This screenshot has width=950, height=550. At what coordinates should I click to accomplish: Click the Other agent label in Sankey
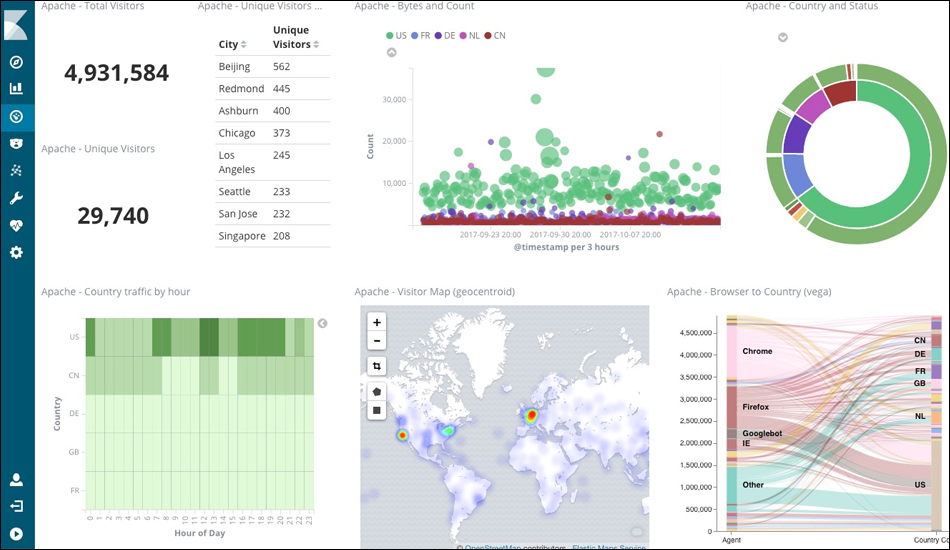[753, 485]
